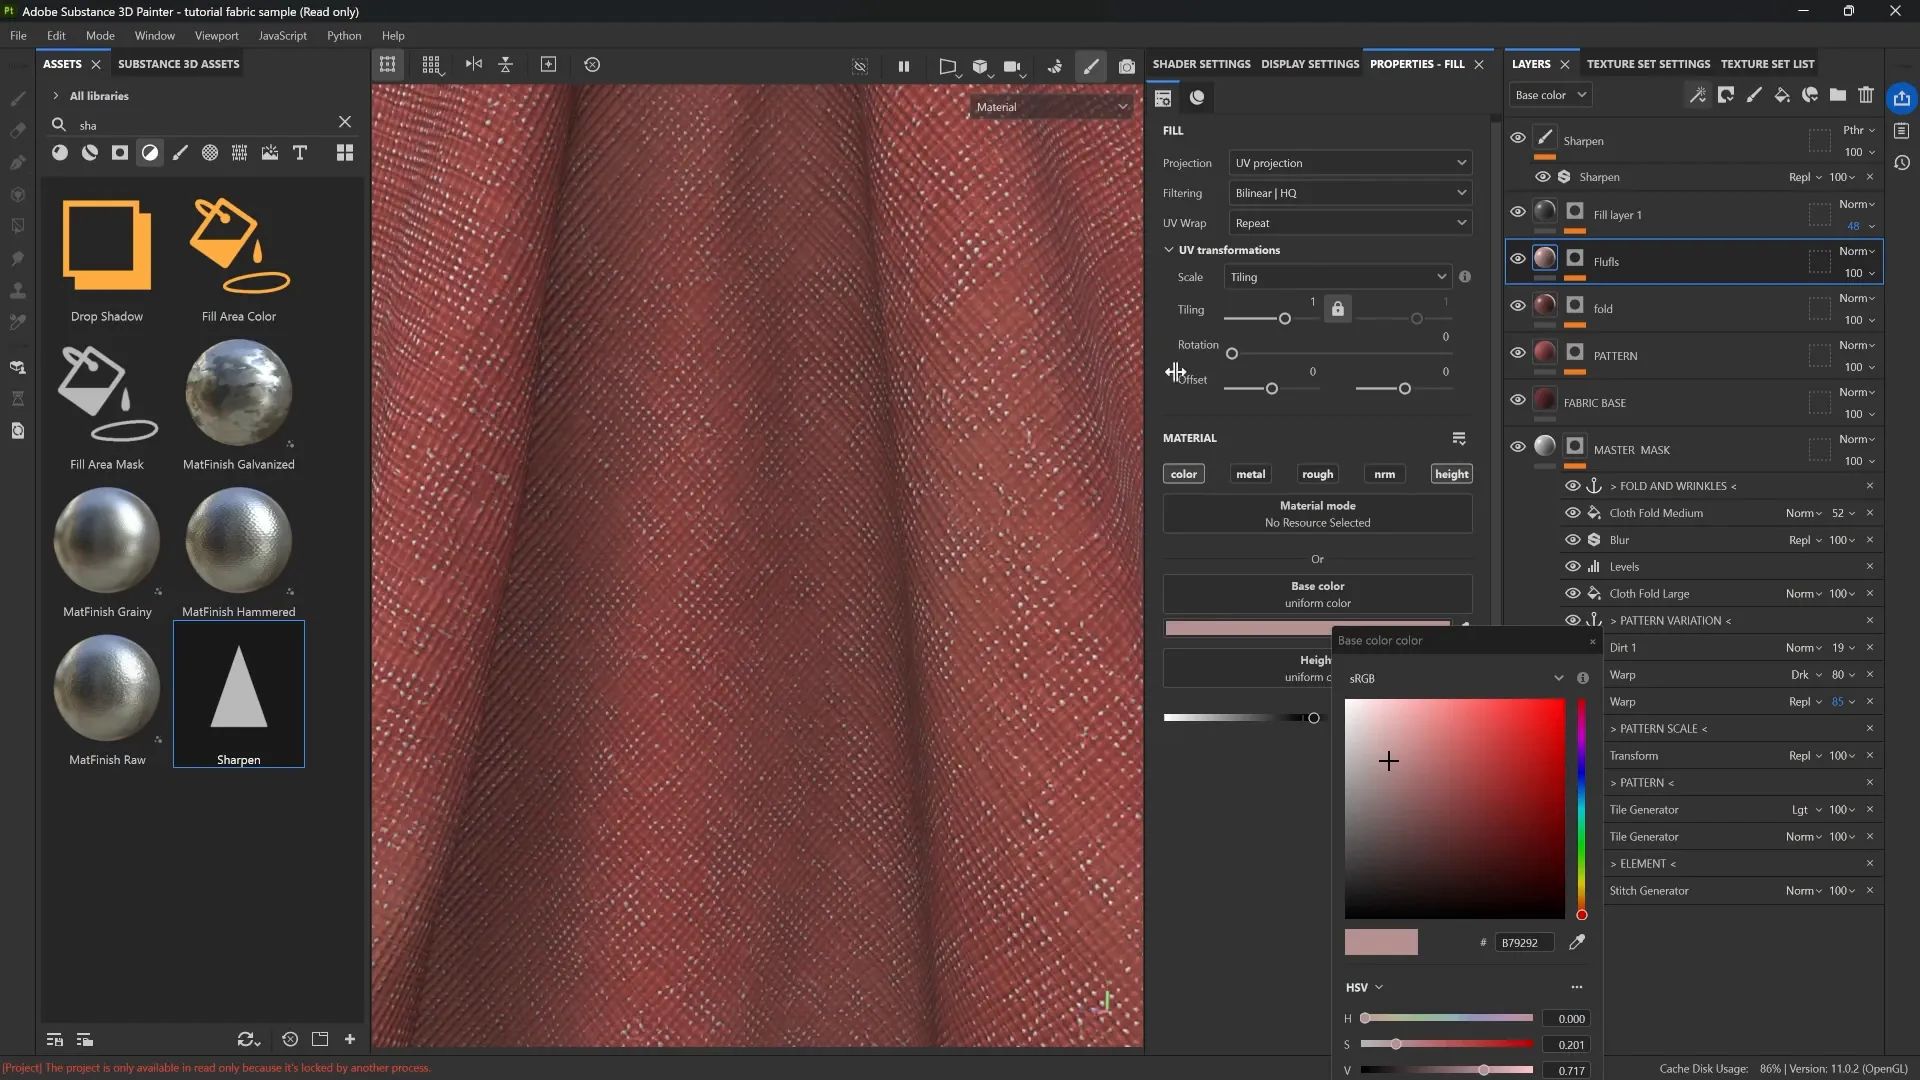Viewport: 1920px width, 1080px height.
Task: Toggle visibility of the PATTERN layer
Action: click(x=1518, y=353)
